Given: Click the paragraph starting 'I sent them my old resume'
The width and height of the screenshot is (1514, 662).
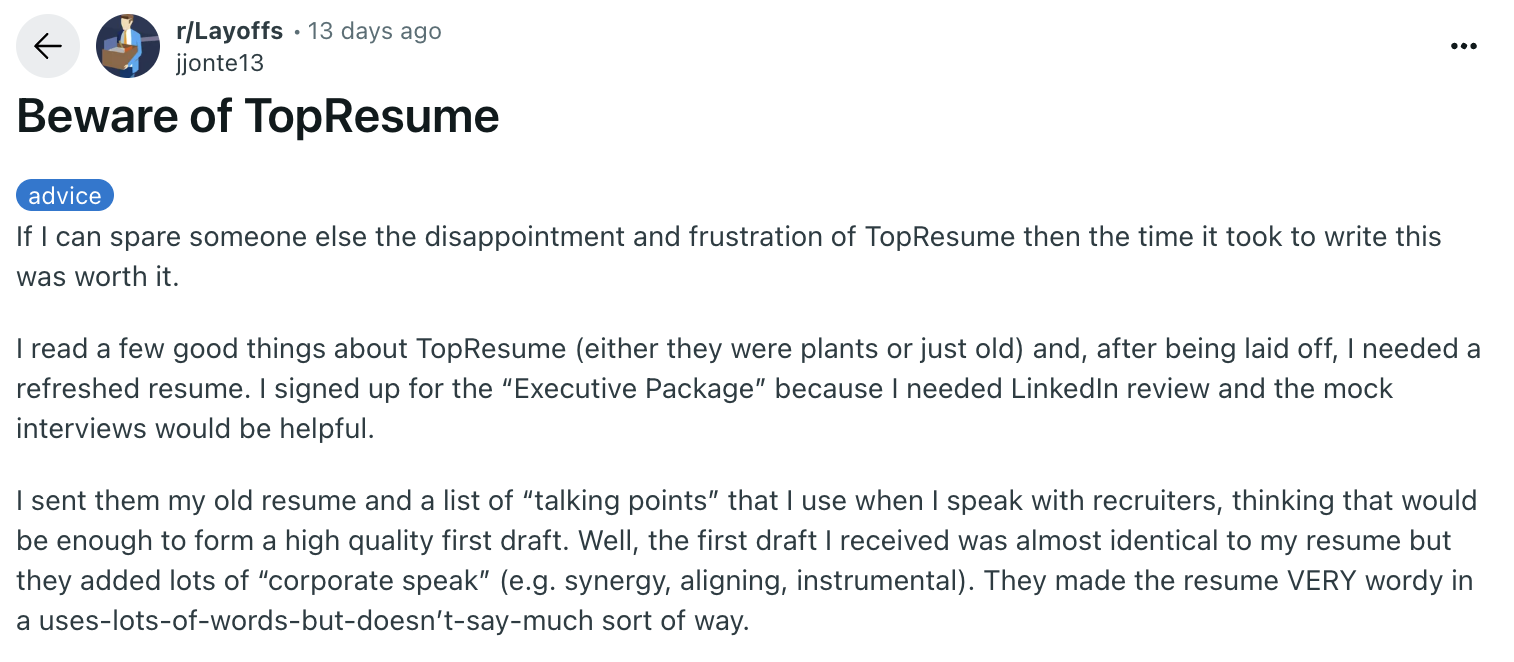Looking at the screenshot, I should (745, 560).
